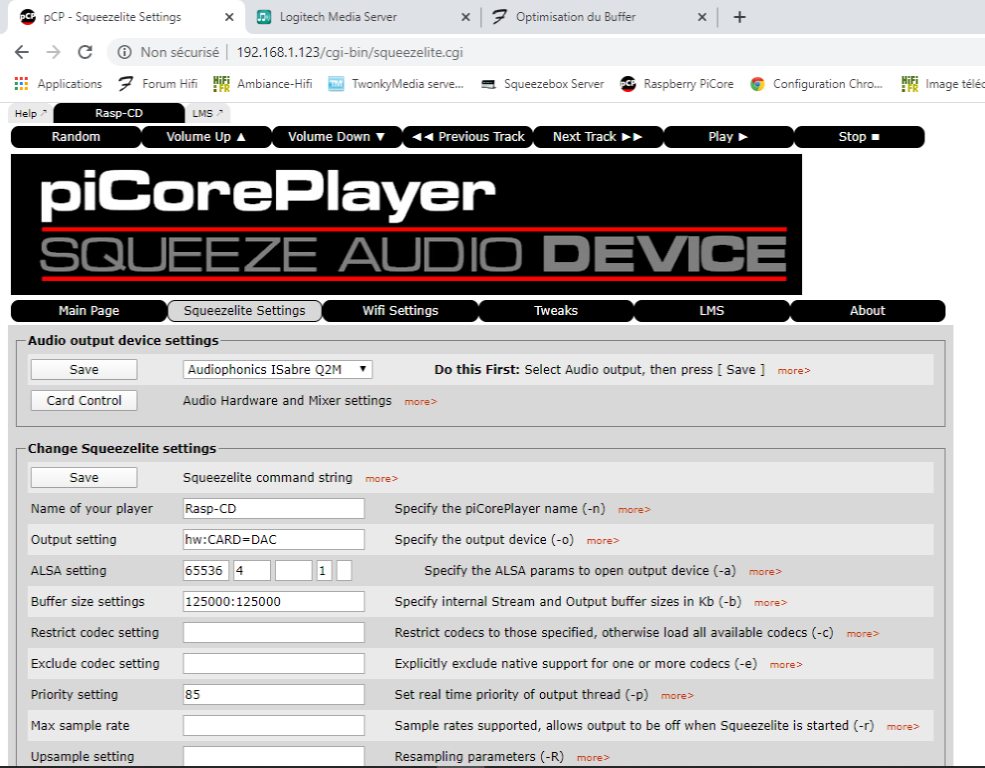Open Squeezebox Server bookmark
Screen dimensions: 985x768
point(542,84)
